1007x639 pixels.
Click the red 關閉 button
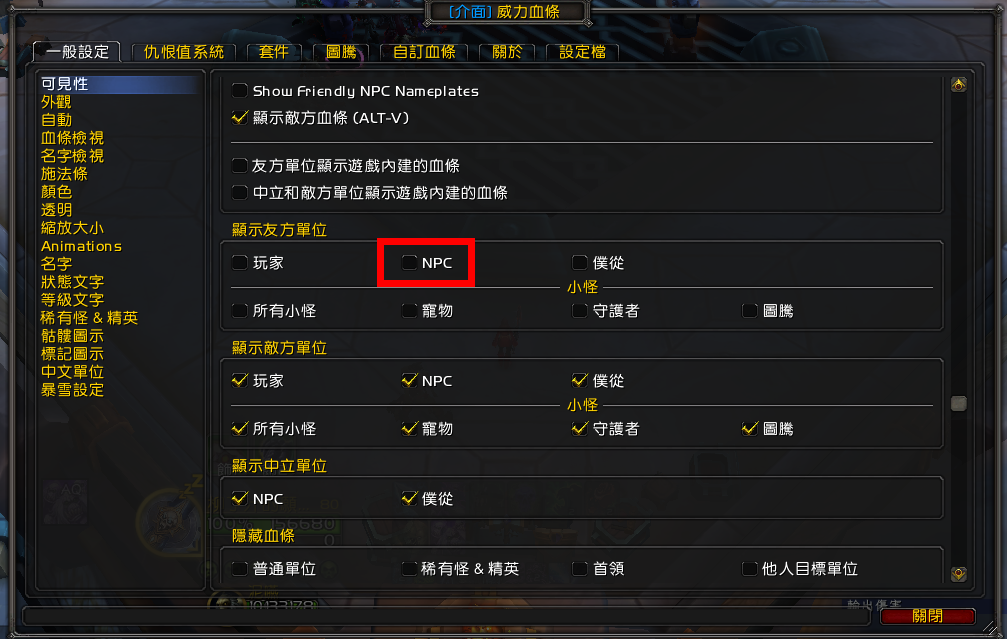(x=927, y=616)
